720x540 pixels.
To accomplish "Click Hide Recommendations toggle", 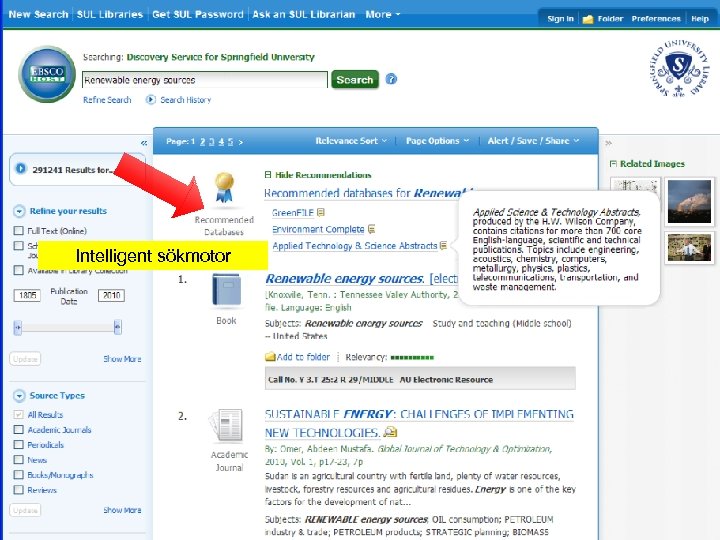I will point(318,175).
